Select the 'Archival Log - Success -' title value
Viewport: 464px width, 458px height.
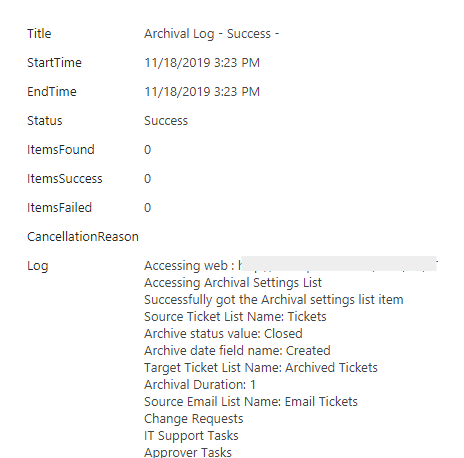click(x=212, y=34)
